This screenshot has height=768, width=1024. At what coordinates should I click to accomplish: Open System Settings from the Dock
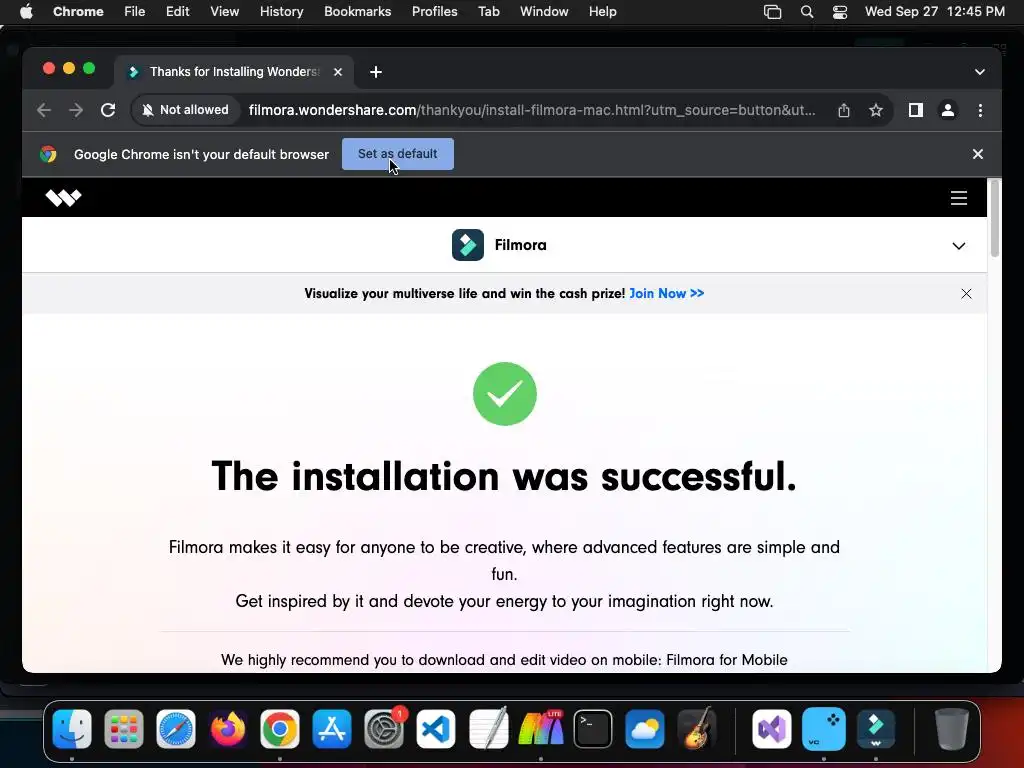(384, 729)
